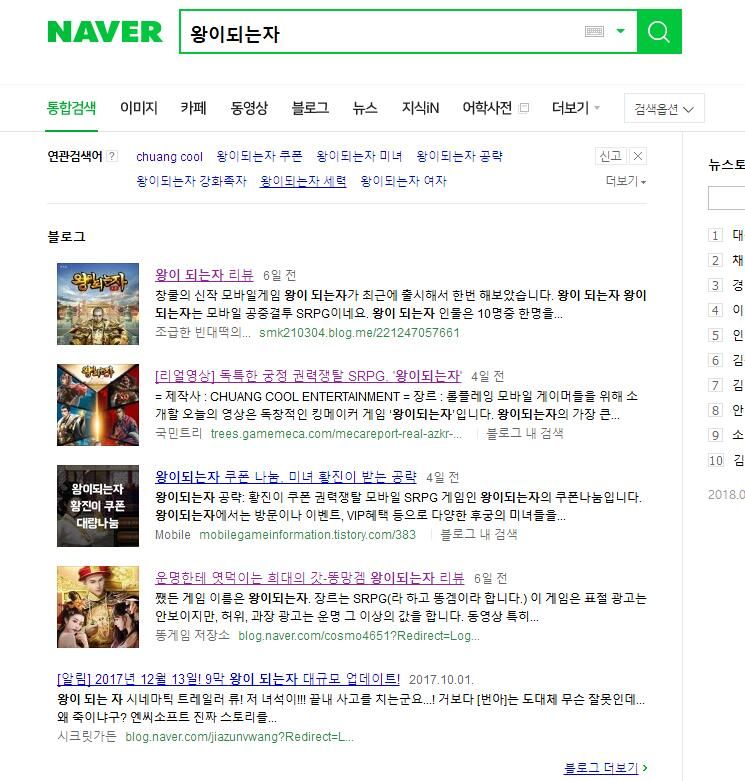Viewport: 745px width, 781px height.
Task: Click rank number 1 in news topics list
Action: coord(715,235)
